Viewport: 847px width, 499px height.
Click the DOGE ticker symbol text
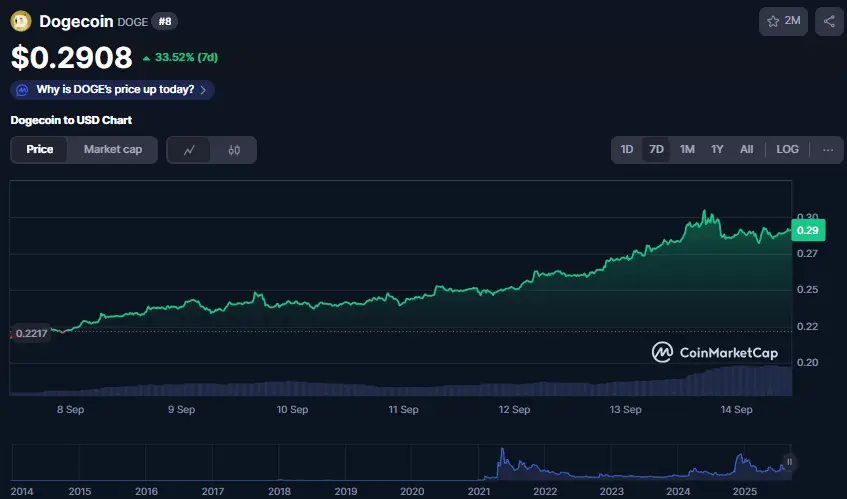click(x=132, y=22)
